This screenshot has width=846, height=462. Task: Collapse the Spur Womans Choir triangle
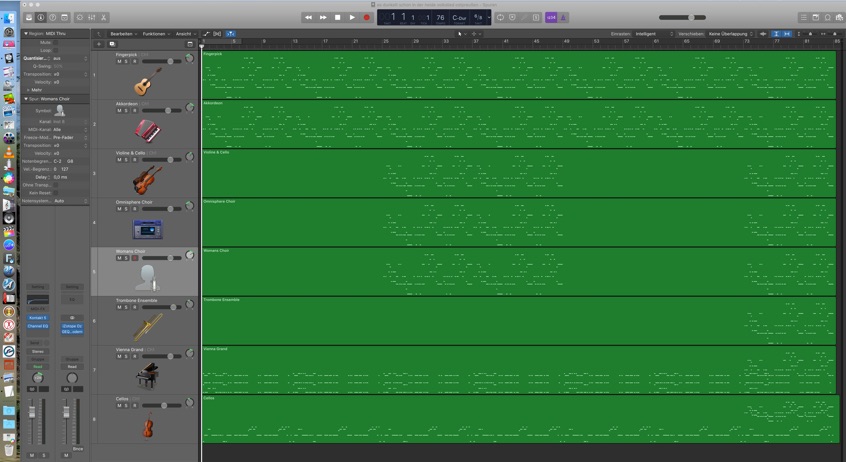click(25, 99)
